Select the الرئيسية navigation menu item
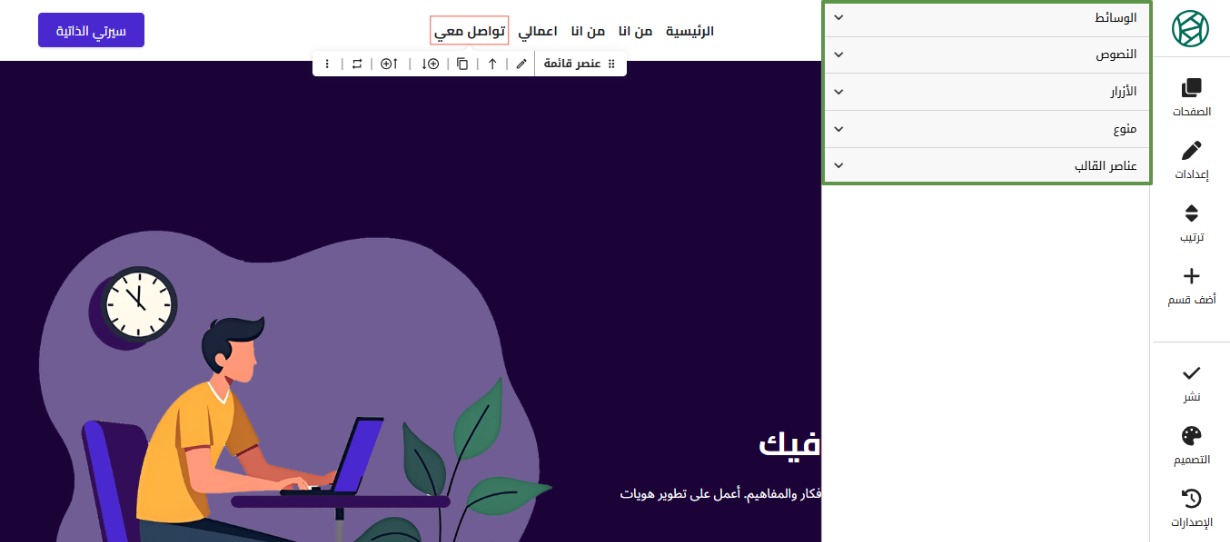The width and height of the screenshot is (1230, 542). pos(690,31)
